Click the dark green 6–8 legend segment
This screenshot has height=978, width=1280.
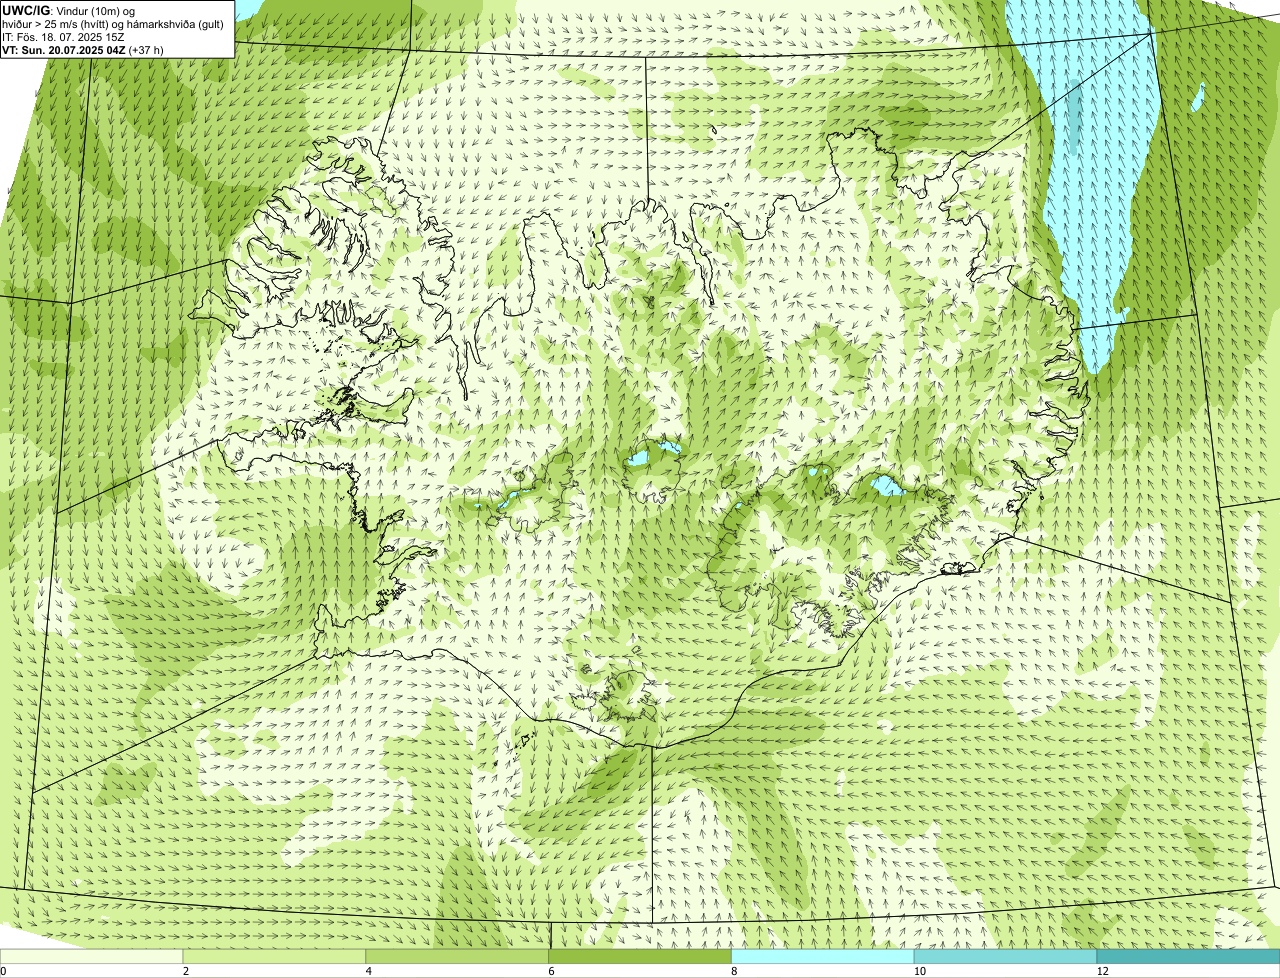click(641, 956)
